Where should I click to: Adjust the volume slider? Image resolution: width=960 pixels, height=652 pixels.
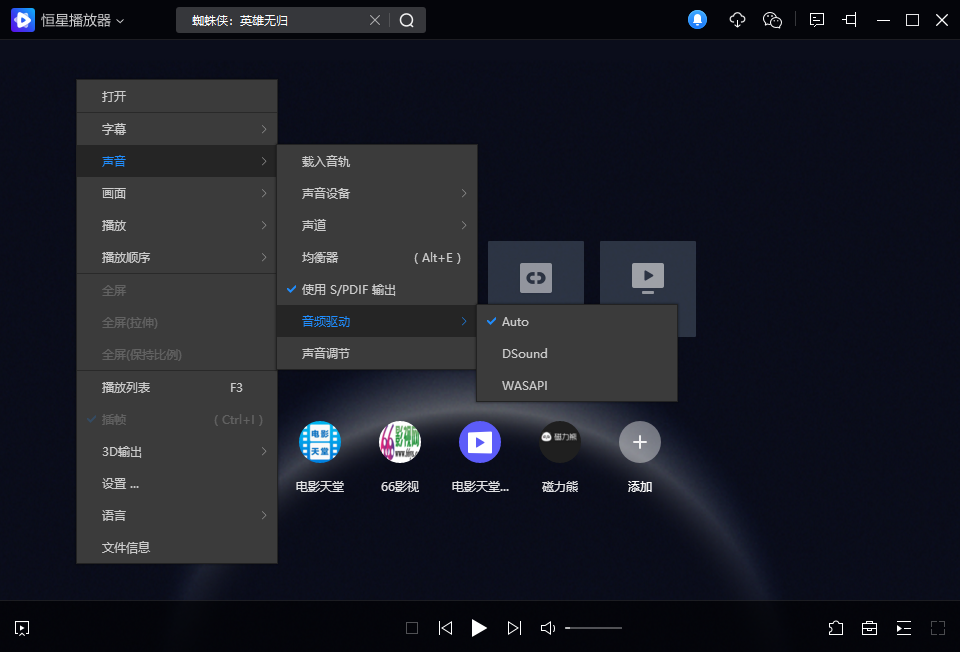[594, 628]
